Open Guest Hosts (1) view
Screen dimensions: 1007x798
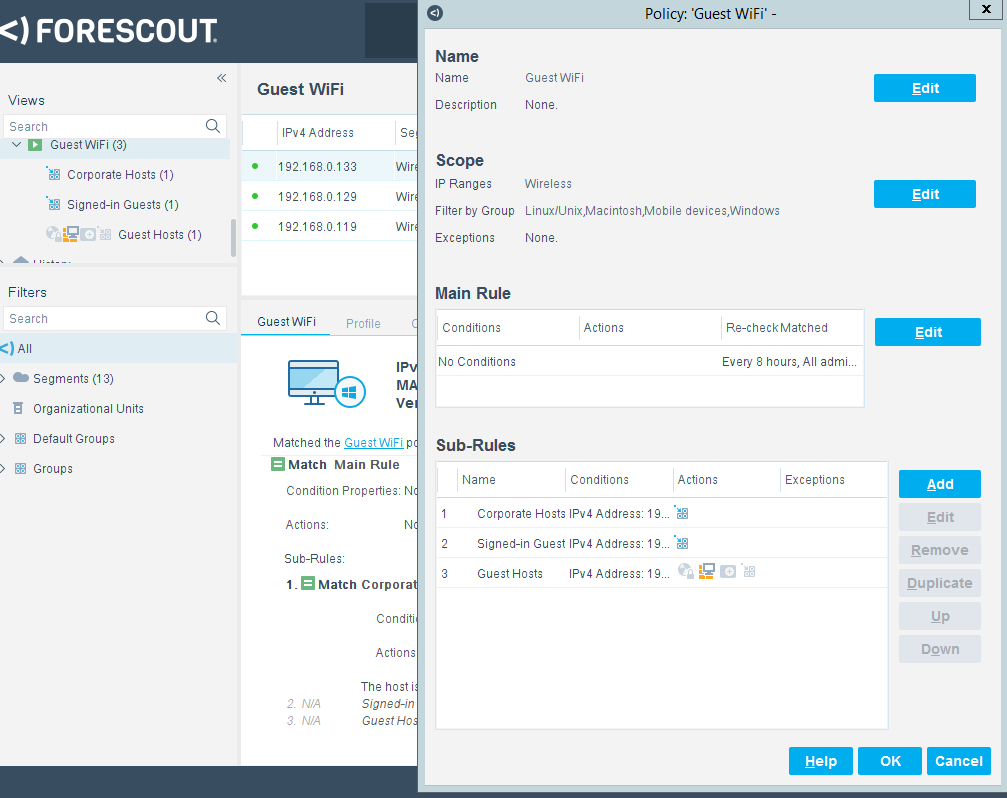click(x=160, y=235)
